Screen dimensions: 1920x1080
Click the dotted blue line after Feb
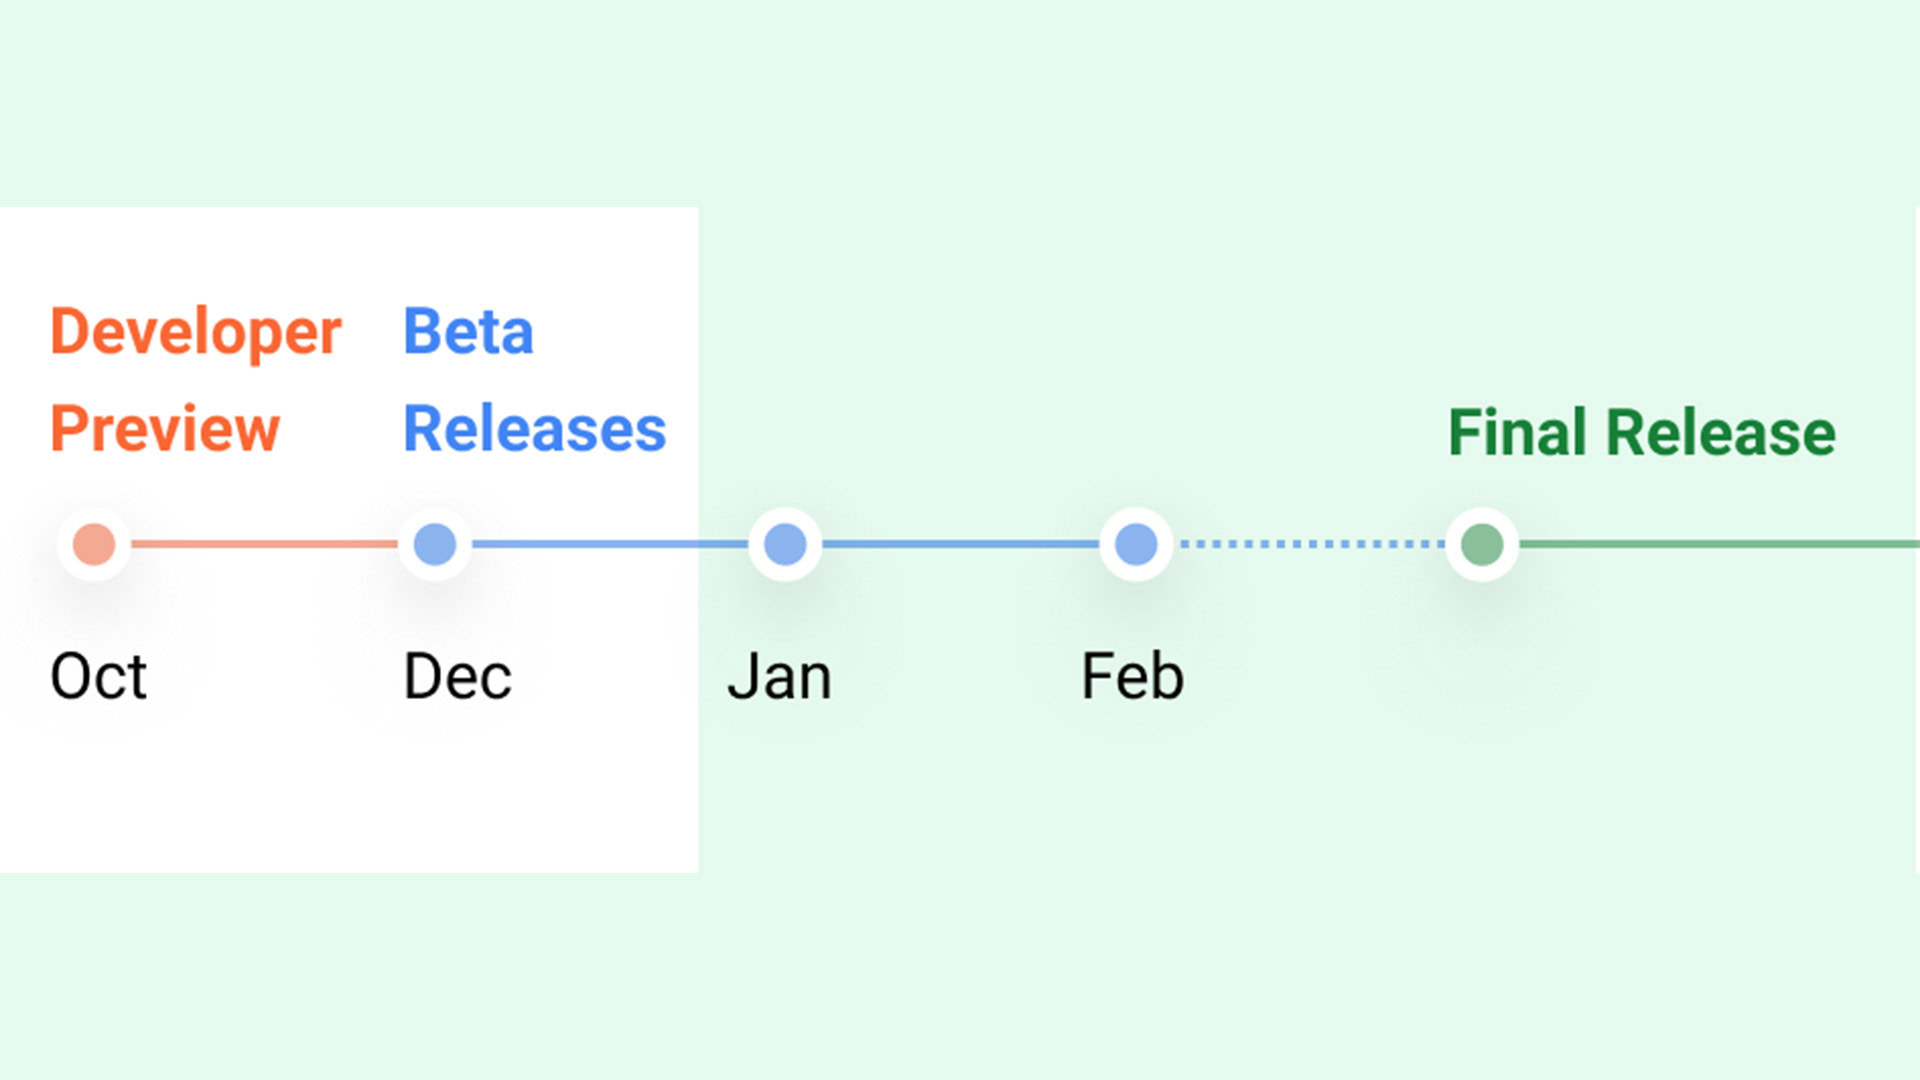pyautogui.click(x=1310, y=544)
